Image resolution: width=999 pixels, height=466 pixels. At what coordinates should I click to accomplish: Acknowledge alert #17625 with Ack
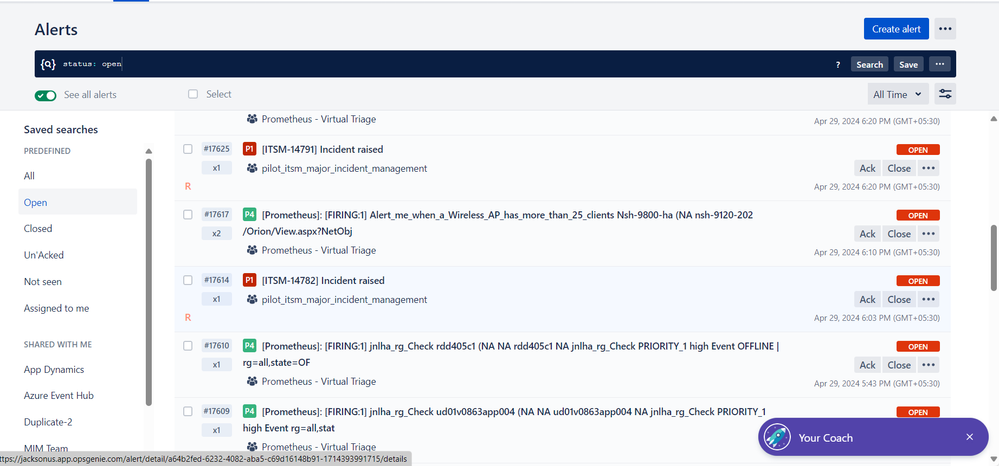pos(867,168)
